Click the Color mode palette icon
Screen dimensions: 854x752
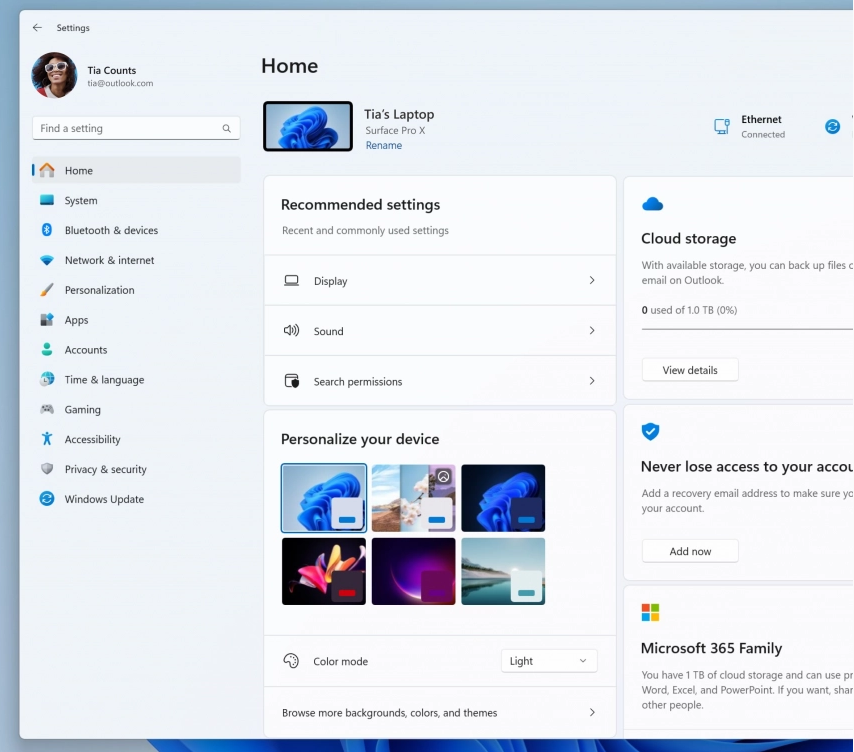click(x=291, y=661)
